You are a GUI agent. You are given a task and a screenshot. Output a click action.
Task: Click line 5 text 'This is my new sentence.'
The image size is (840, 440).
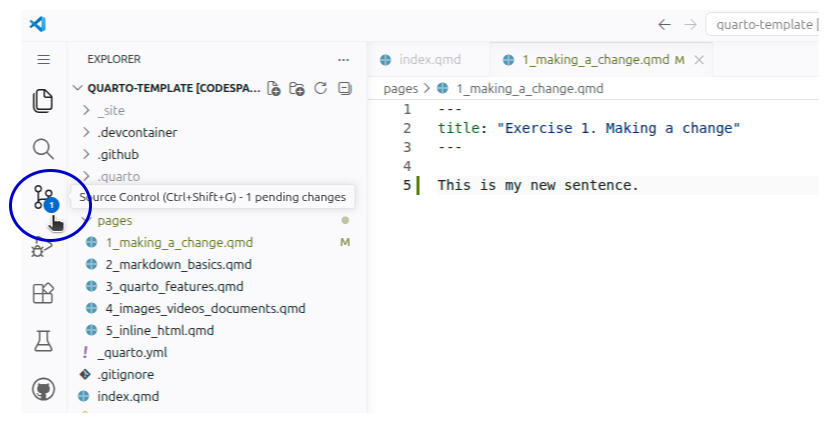tap(538, 185)
